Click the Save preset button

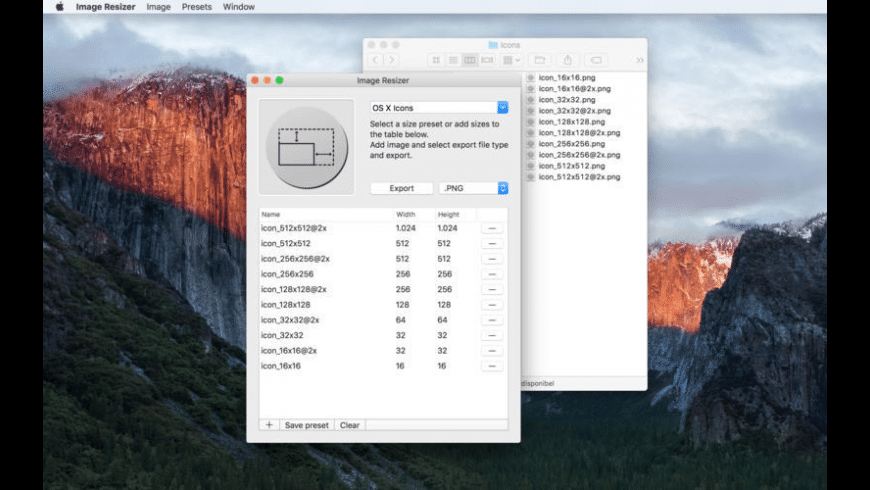click(306, 425)
